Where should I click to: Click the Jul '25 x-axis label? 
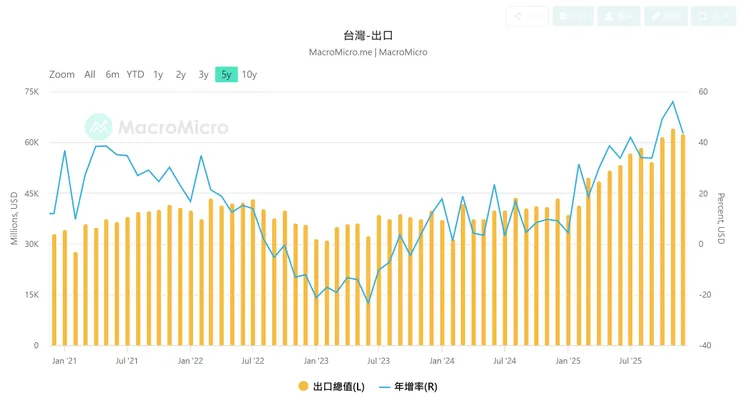[x=630, y=361]
